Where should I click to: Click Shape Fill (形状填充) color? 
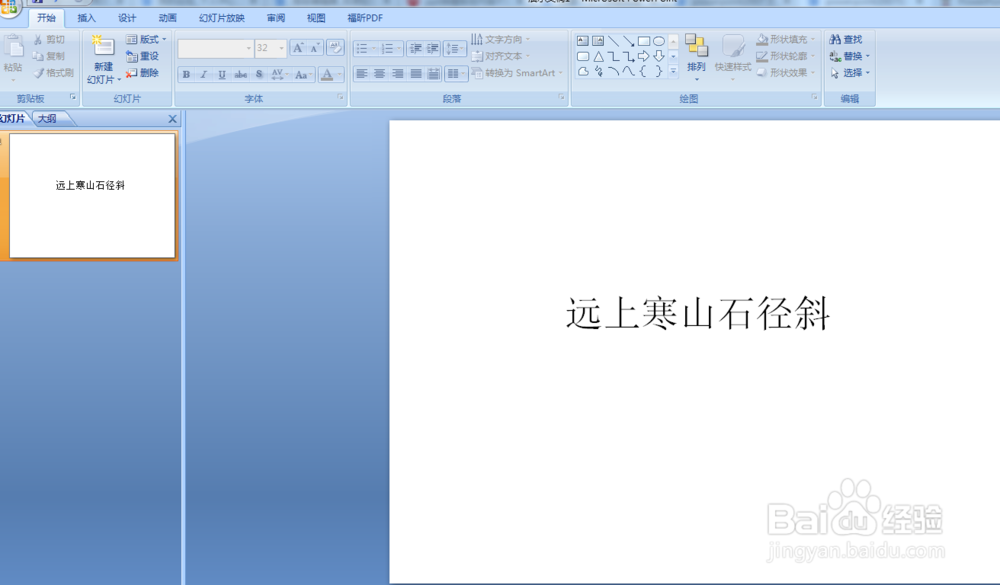pyautogui.click(x=785, y=40)
